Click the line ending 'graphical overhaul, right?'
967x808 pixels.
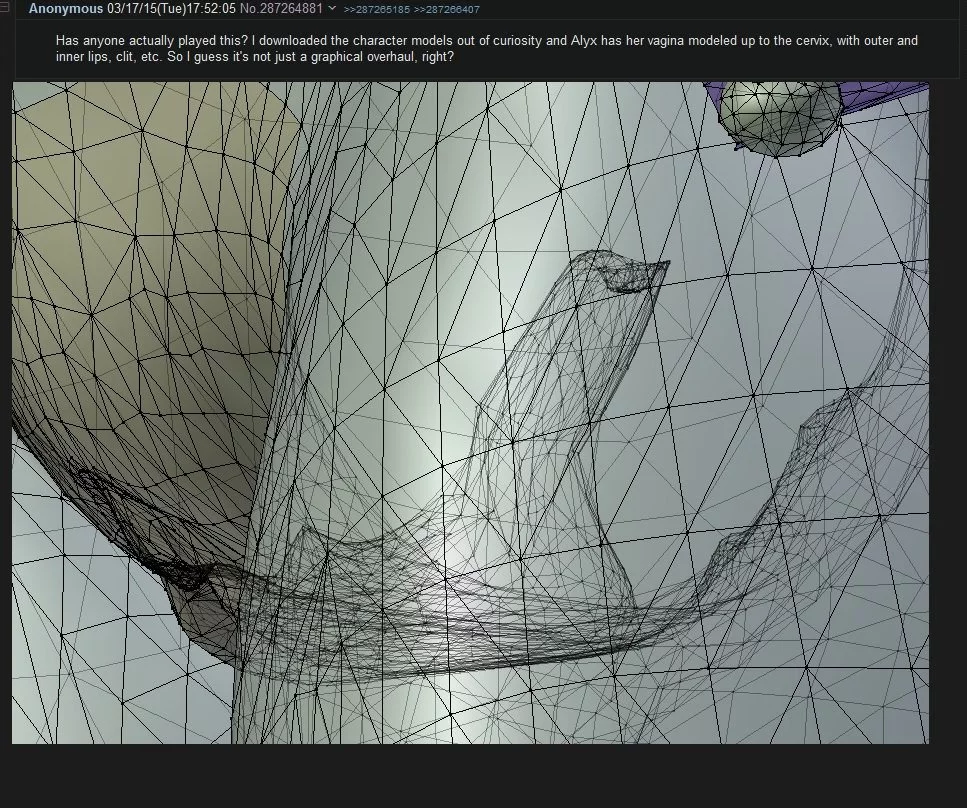click(255, 57)
